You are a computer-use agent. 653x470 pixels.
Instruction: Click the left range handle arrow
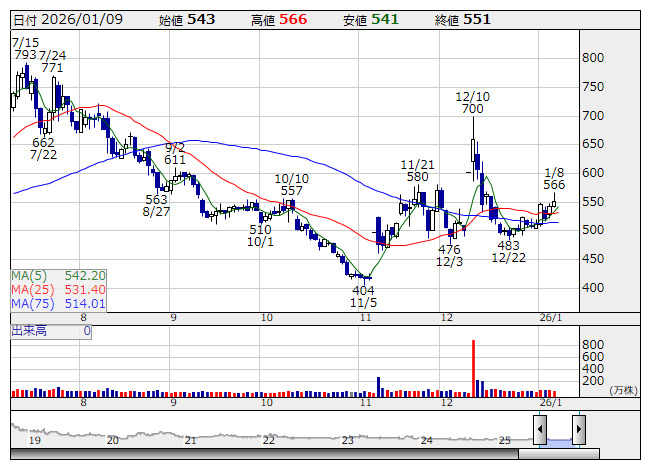[x=540, y=431]
